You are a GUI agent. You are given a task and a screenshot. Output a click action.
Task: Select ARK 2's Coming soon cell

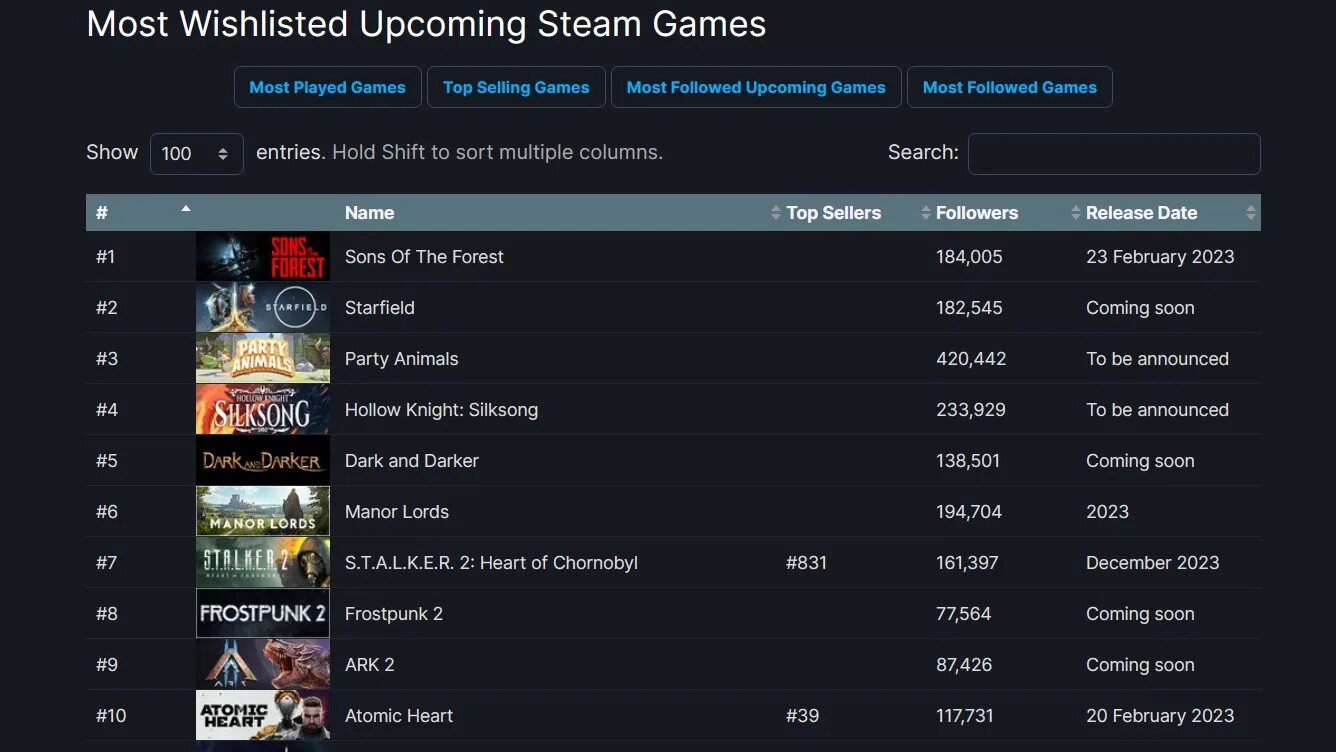pyautogui.click(x=1140, y=665)
